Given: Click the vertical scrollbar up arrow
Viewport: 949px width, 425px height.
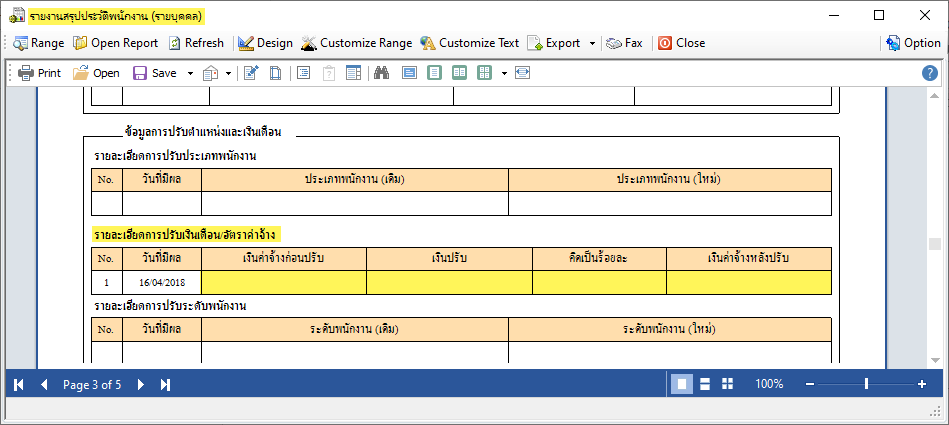Looking at the screenshot, I should pyautogui.click(x=934, y=97).
